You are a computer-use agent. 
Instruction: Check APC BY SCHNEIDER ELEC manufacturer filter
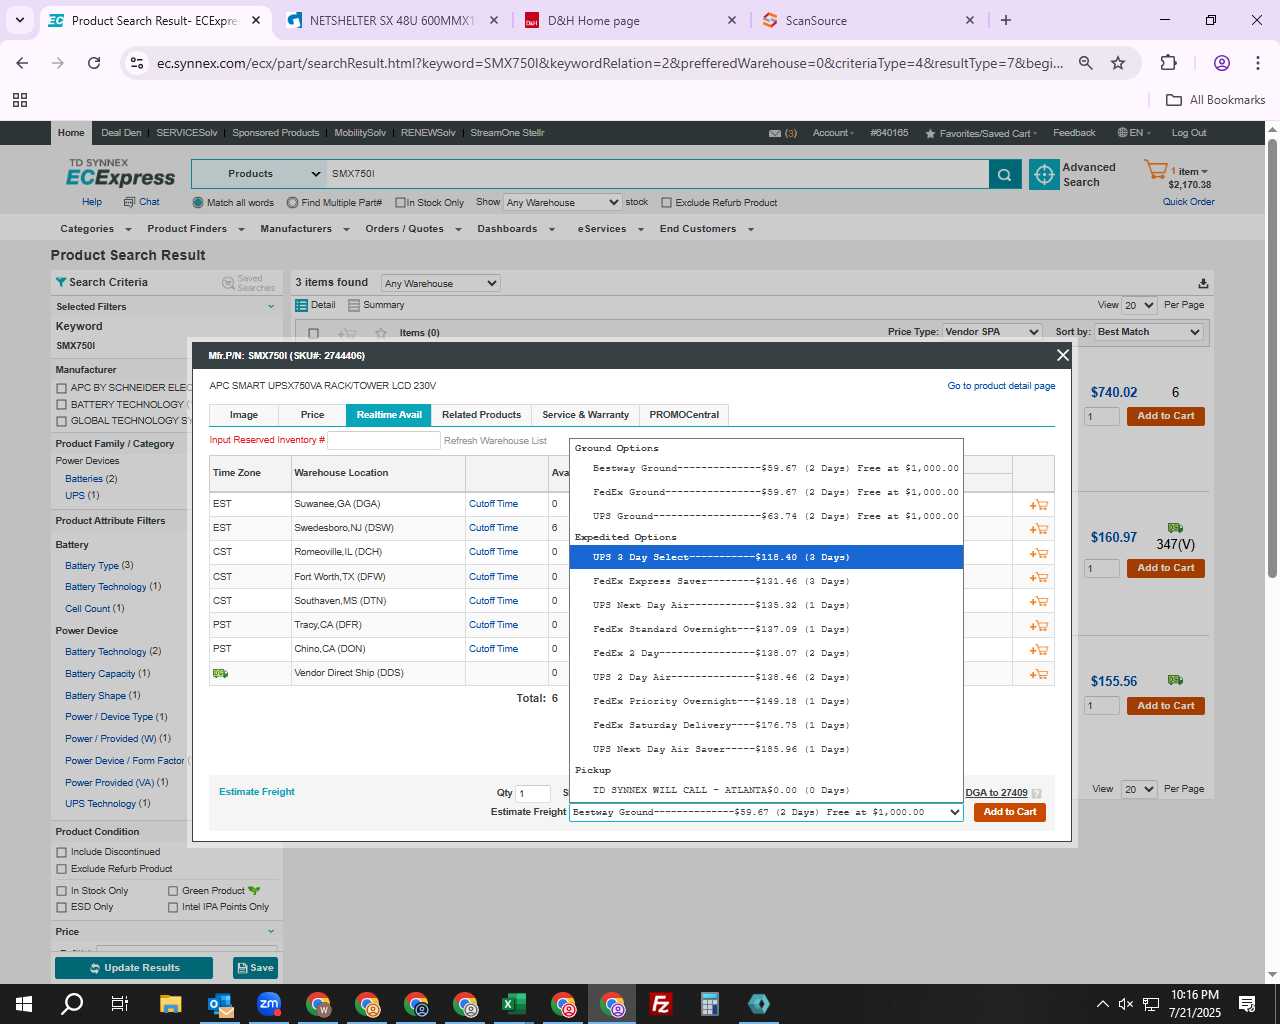coord(62,388)
